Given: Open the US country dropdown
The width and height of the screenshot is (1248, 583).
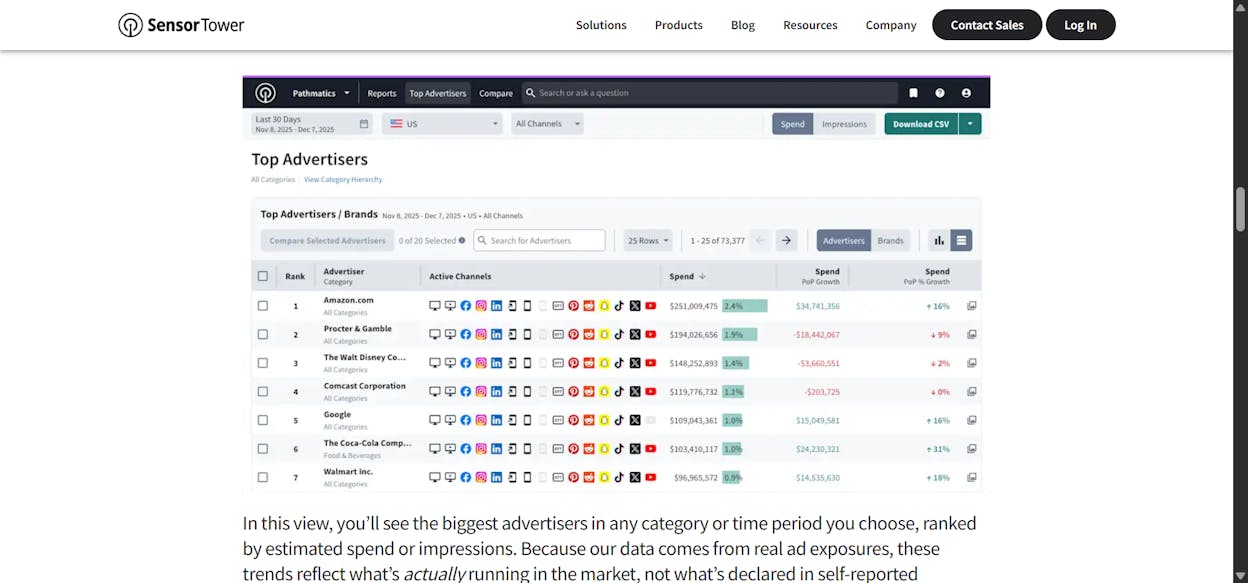Looking at the screenshot, I should (x=443, y=124).
